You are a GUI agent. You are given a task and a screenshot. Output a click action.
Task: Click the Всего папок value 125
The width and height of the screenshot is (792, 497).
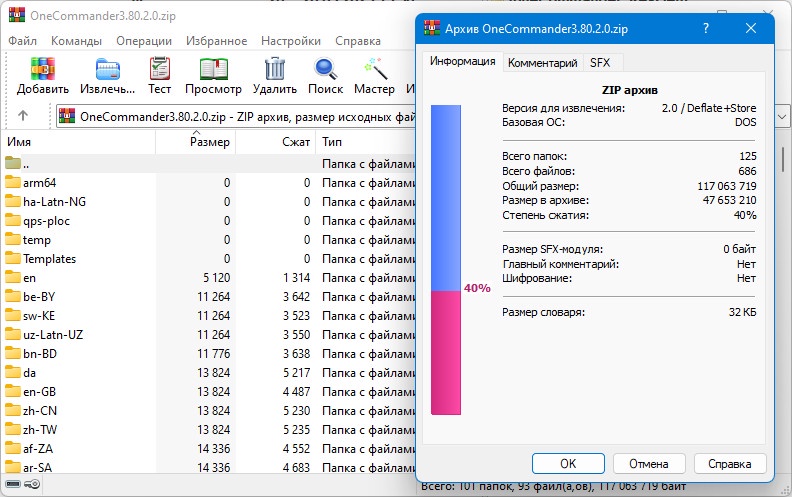(748, 156)
